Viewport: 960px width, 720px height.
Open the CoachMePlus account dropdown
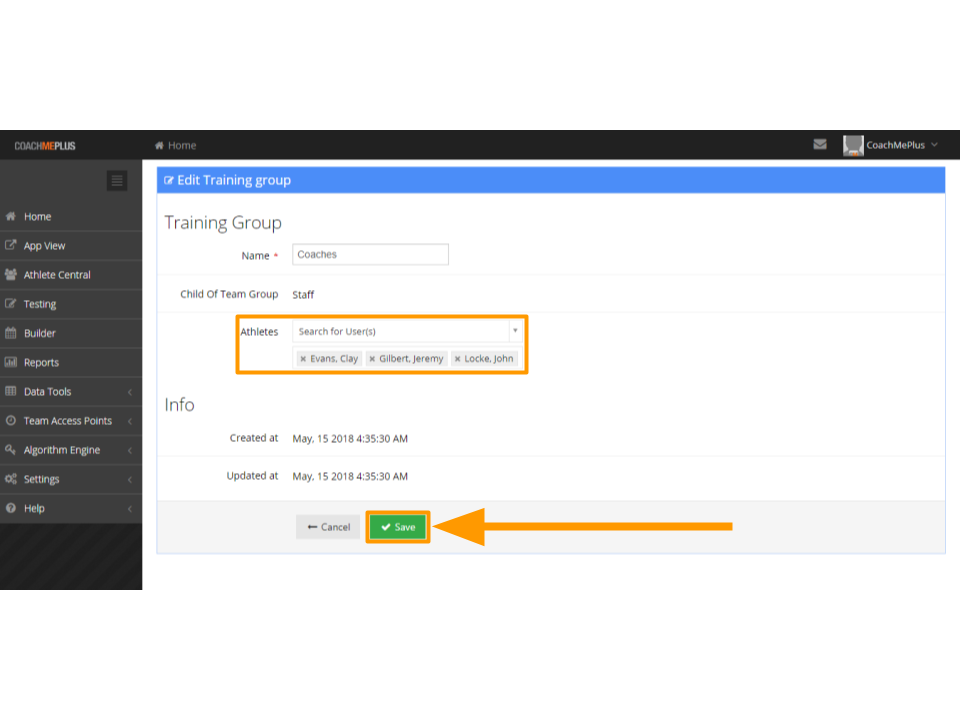[x=901, y=145]
